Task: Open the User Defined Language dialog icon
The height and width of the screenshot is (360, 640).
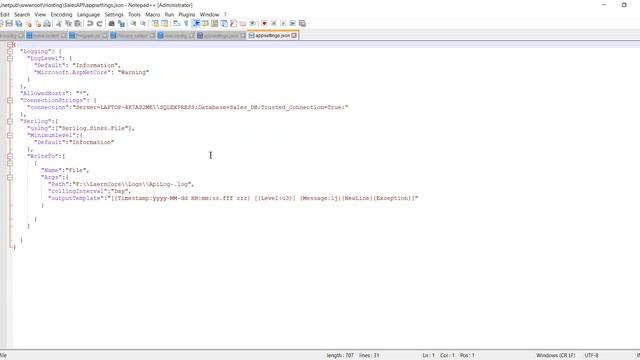Action: coord(205,24)
